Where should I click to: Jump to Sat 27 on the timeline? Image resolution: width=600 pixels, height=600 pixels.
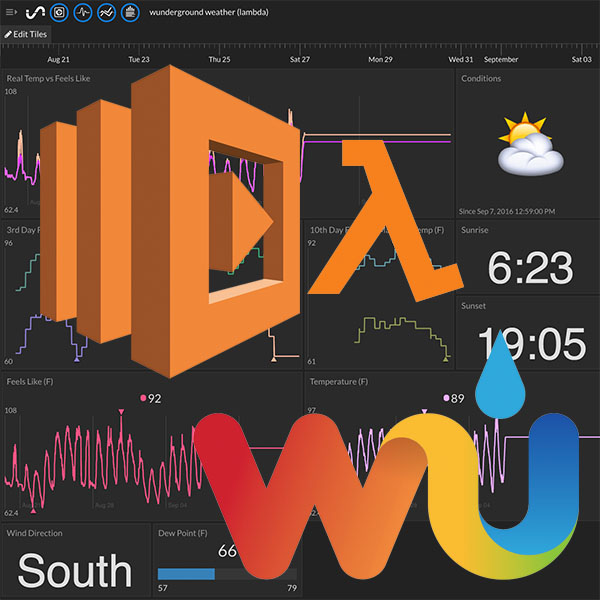click(300, 59)
